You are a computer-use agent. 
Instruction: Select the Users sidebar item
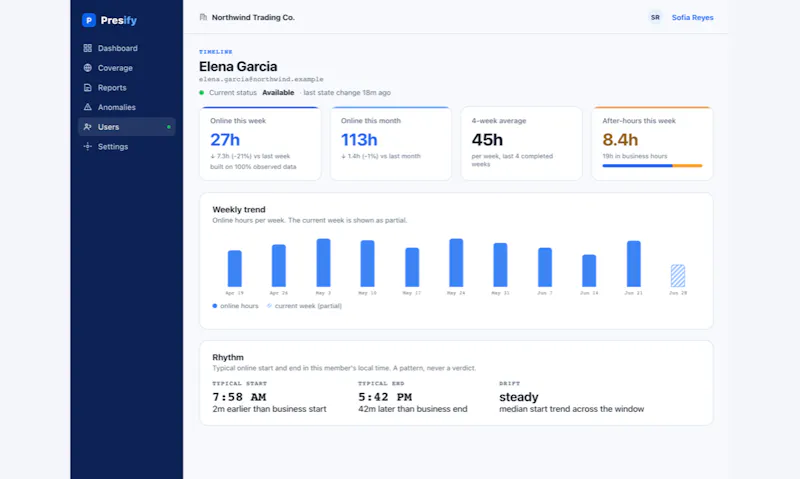127,127
